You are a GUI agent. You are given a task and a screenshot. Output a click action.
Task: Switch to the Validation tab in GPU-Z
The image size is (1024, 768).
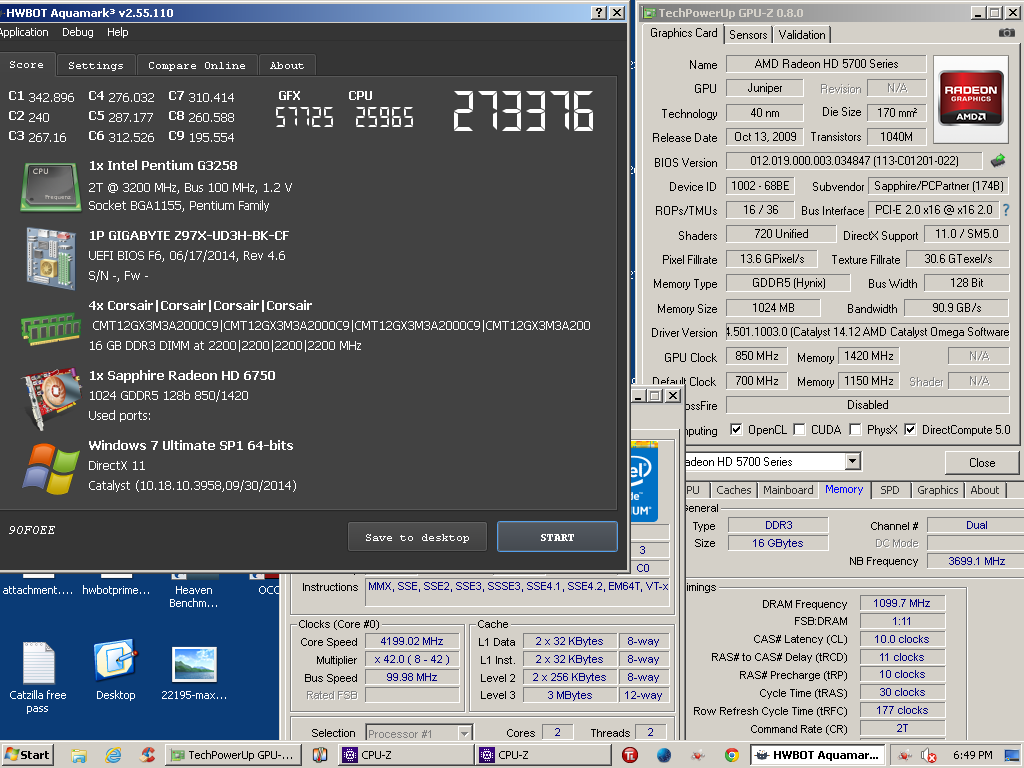coord(802,35)
